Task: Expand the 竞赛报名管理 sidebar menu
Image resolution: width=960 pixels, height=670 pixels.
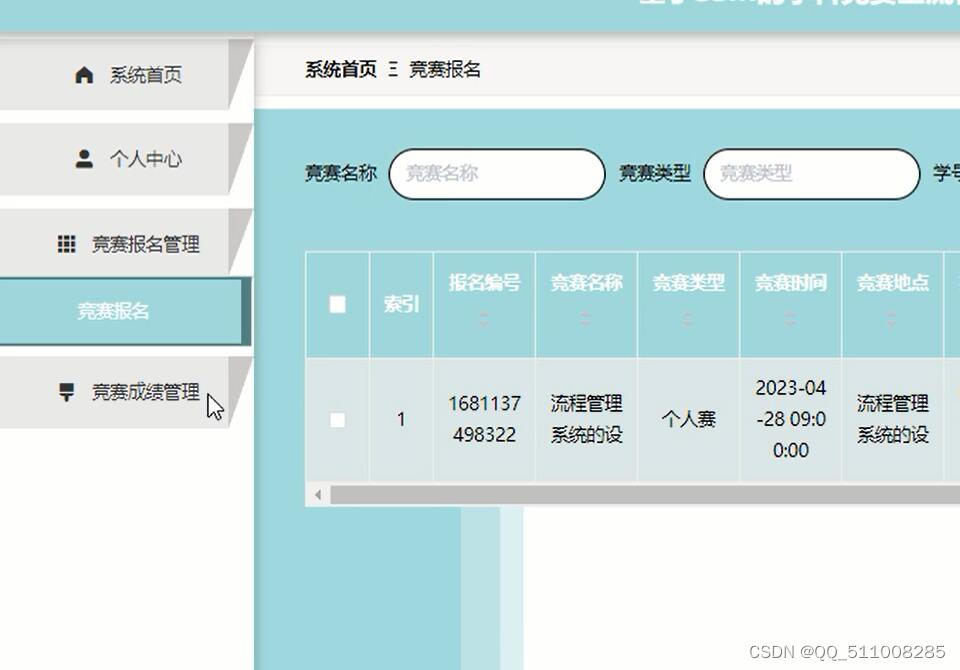Action: click(x=126, y=244)
